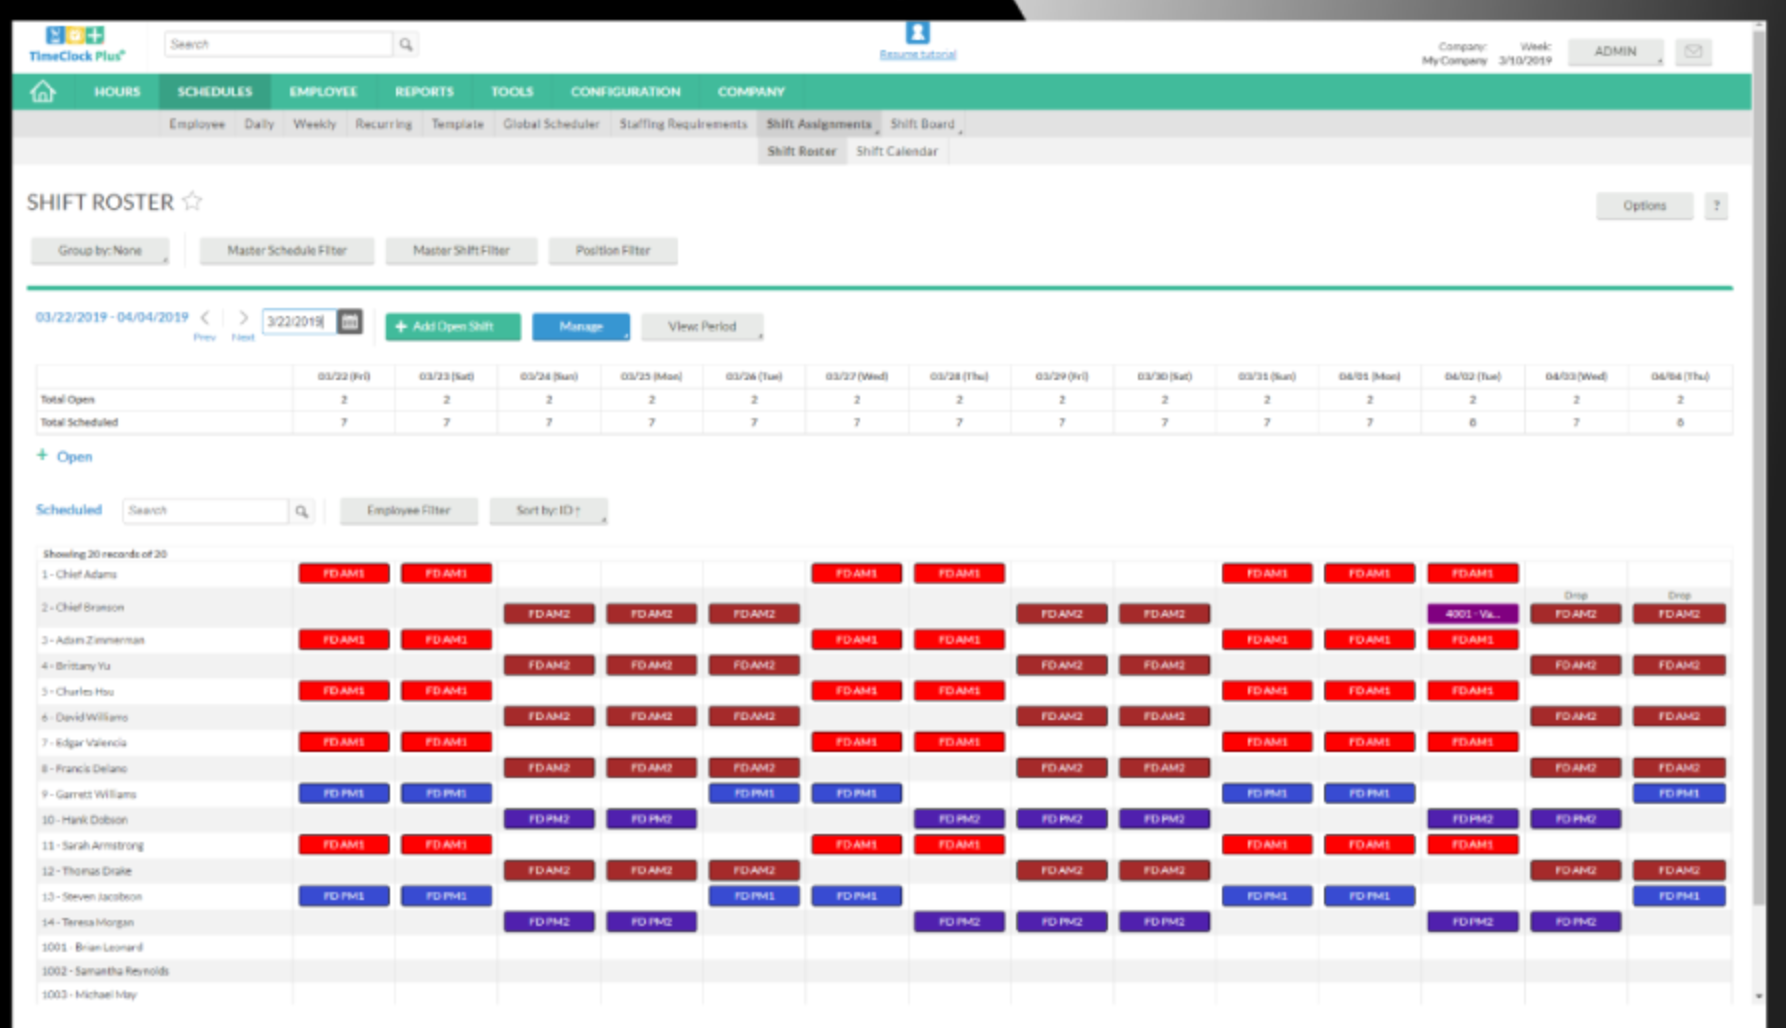Open the Manage dropdown button
This screenshot has height=1028, width=1786.
[581, 327]
